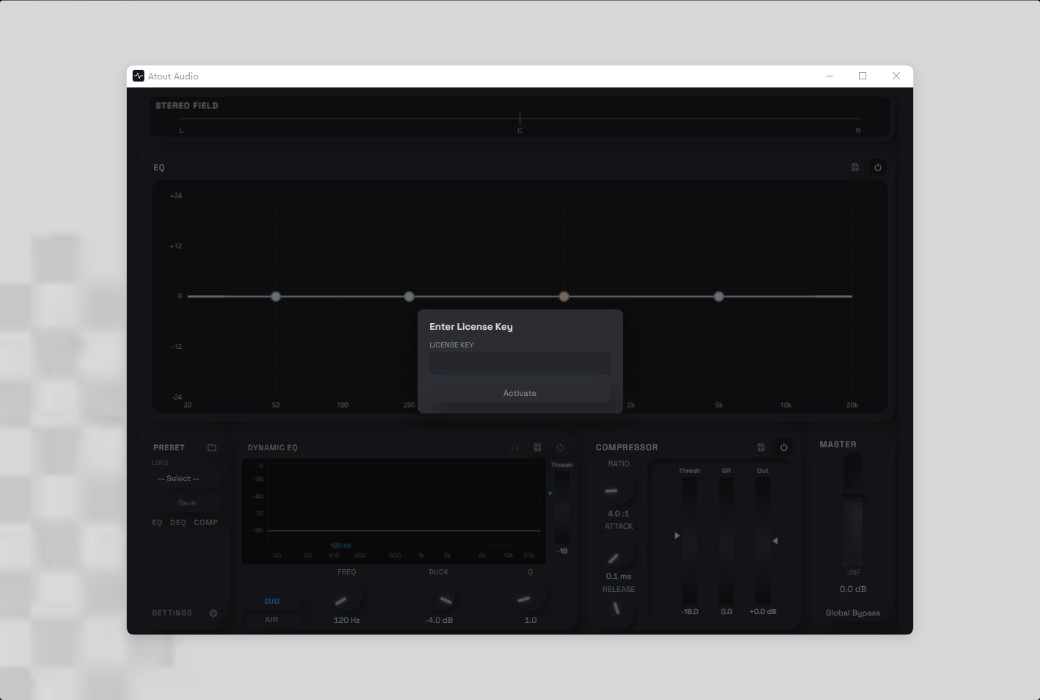Screen dimensions: 1040x700
Task: Click the Global Bypass button
Action: click(x=852, y=612)
